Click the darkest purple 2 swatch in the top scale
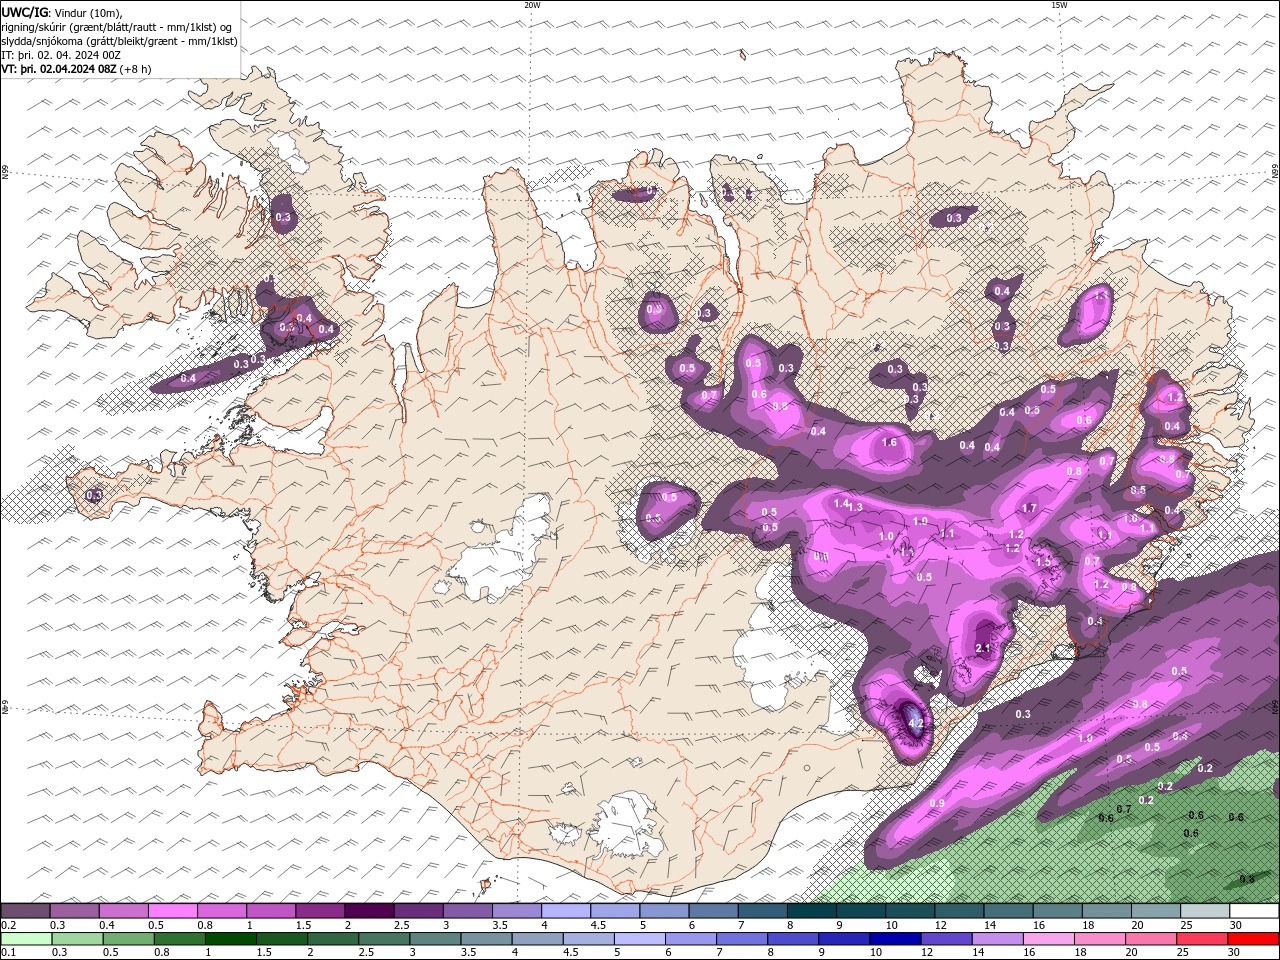This screenshot has height=960, width=1280. [x=368, y=911]
